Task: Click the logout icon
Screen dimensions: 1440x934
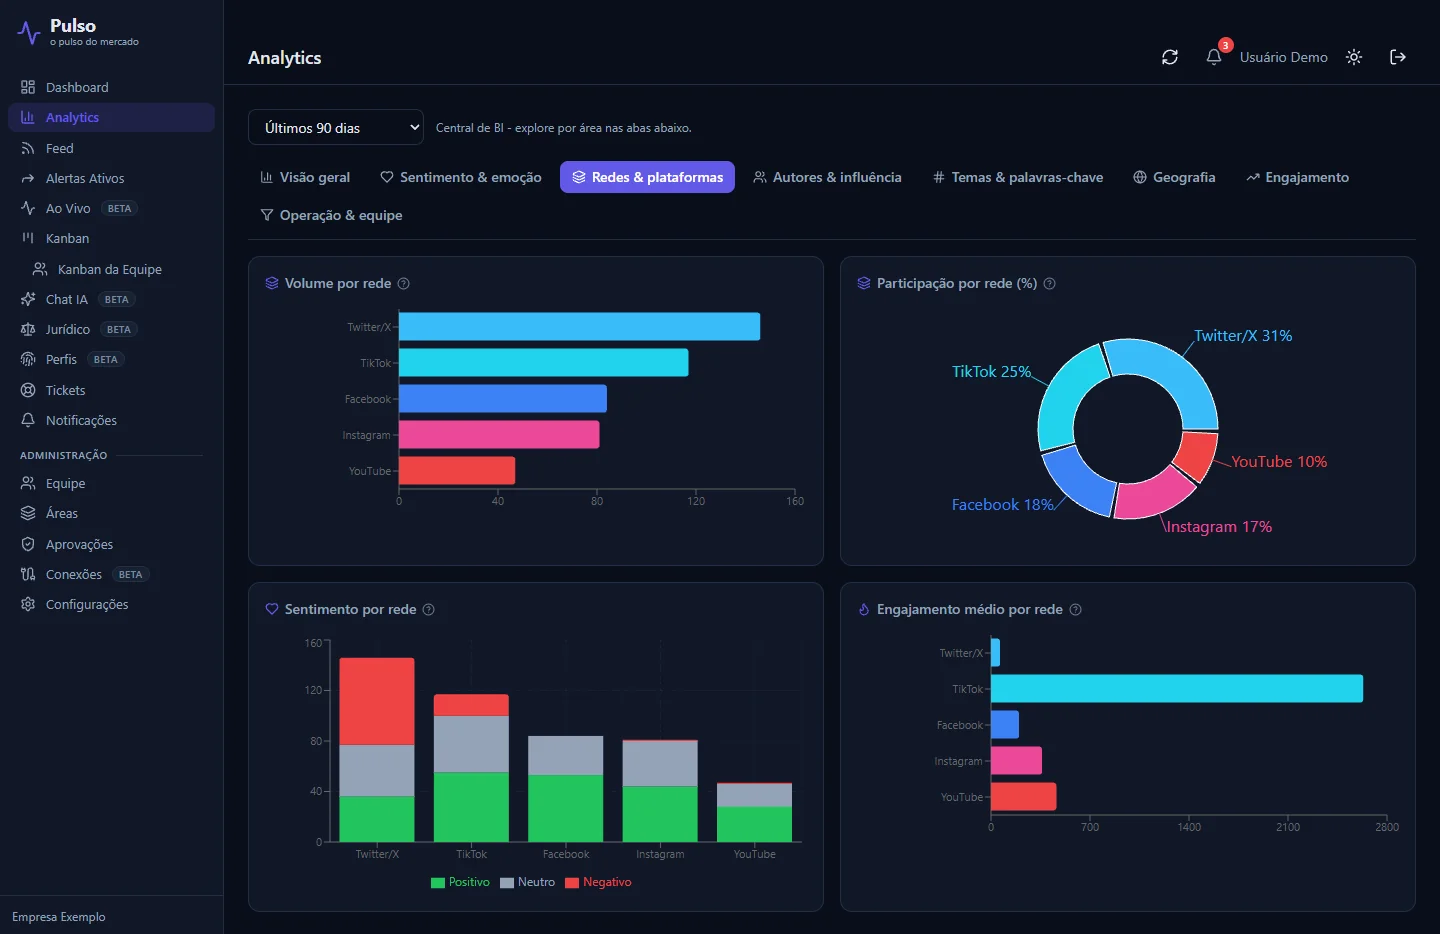Action: pos(1398,57)
